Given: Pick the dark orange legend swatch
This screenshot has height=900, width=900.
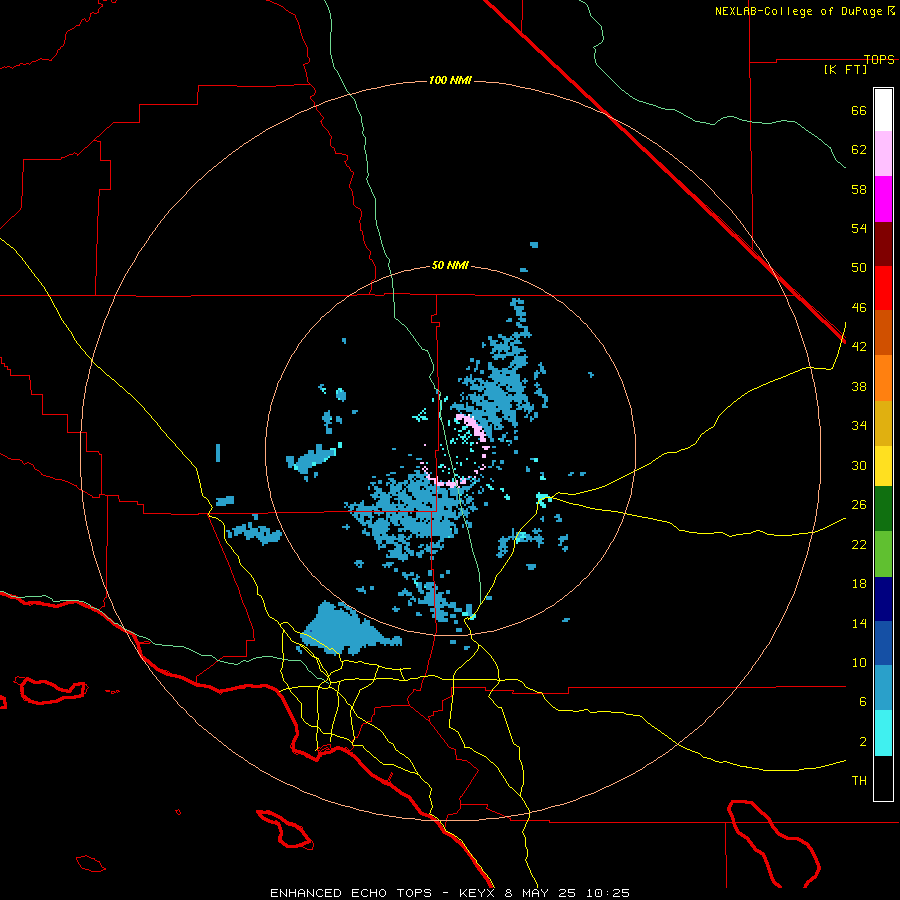Looking at the screenshot, I should (x=883, y=332).
